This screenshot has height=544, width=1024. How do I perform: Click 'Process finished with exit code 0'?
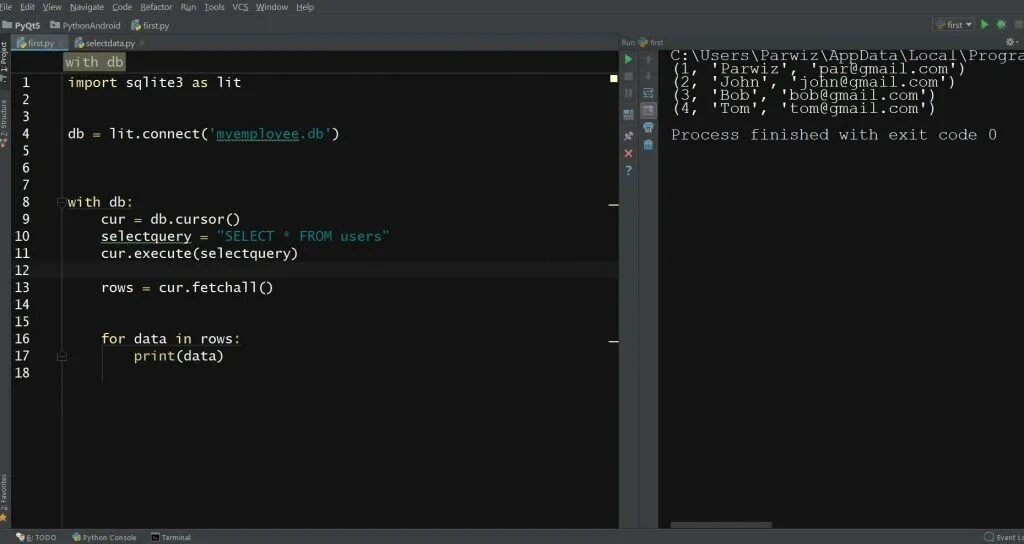click(834, 135)
